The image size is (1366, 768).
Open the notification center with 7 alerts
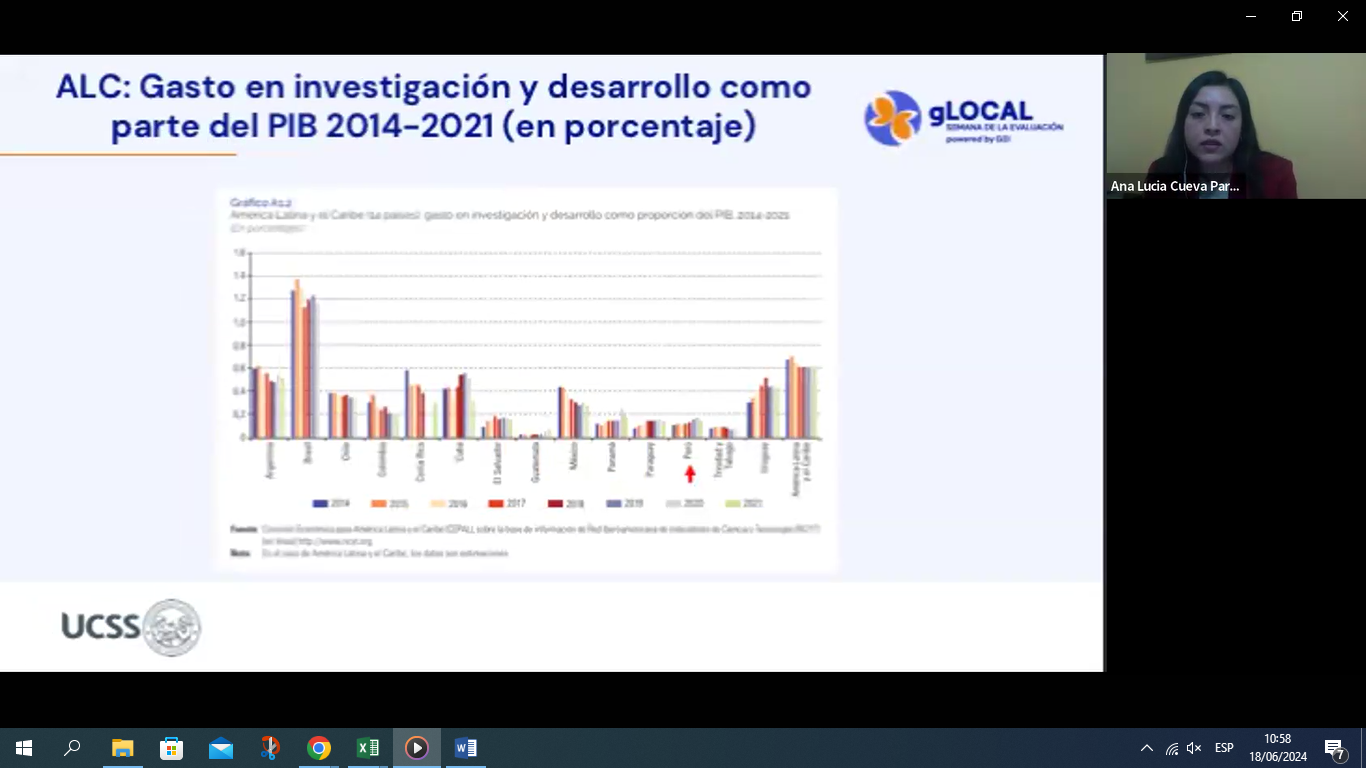1335,748
